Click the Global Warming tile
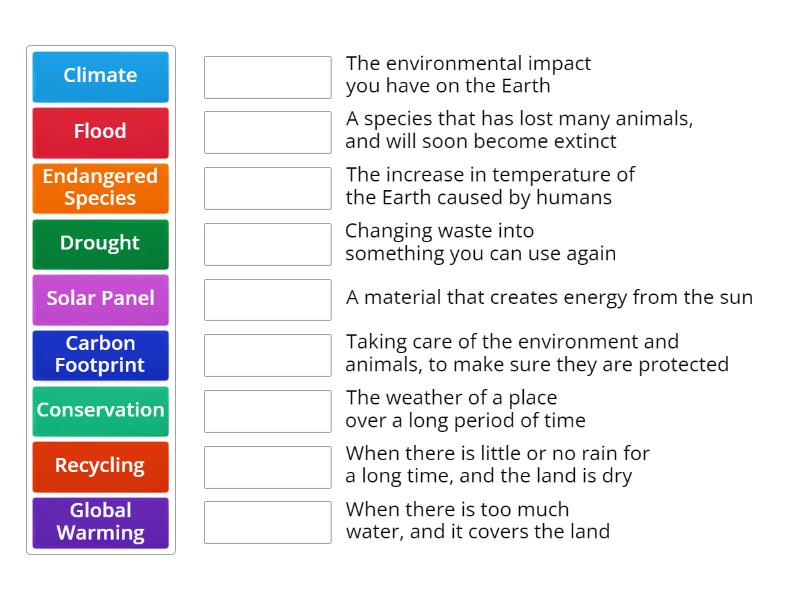 pos(100,522)
